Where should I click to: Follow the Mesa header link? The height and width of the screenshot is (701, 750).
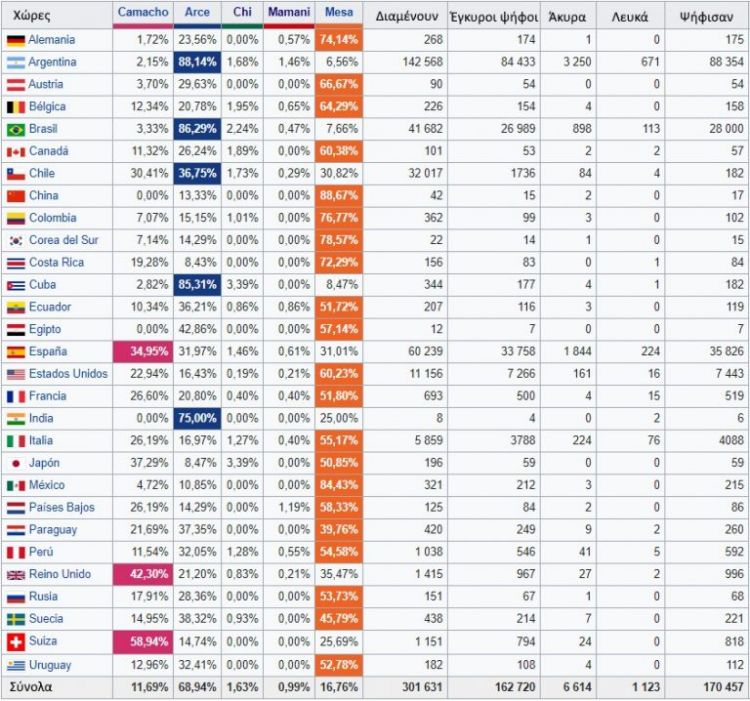point(341,13)
